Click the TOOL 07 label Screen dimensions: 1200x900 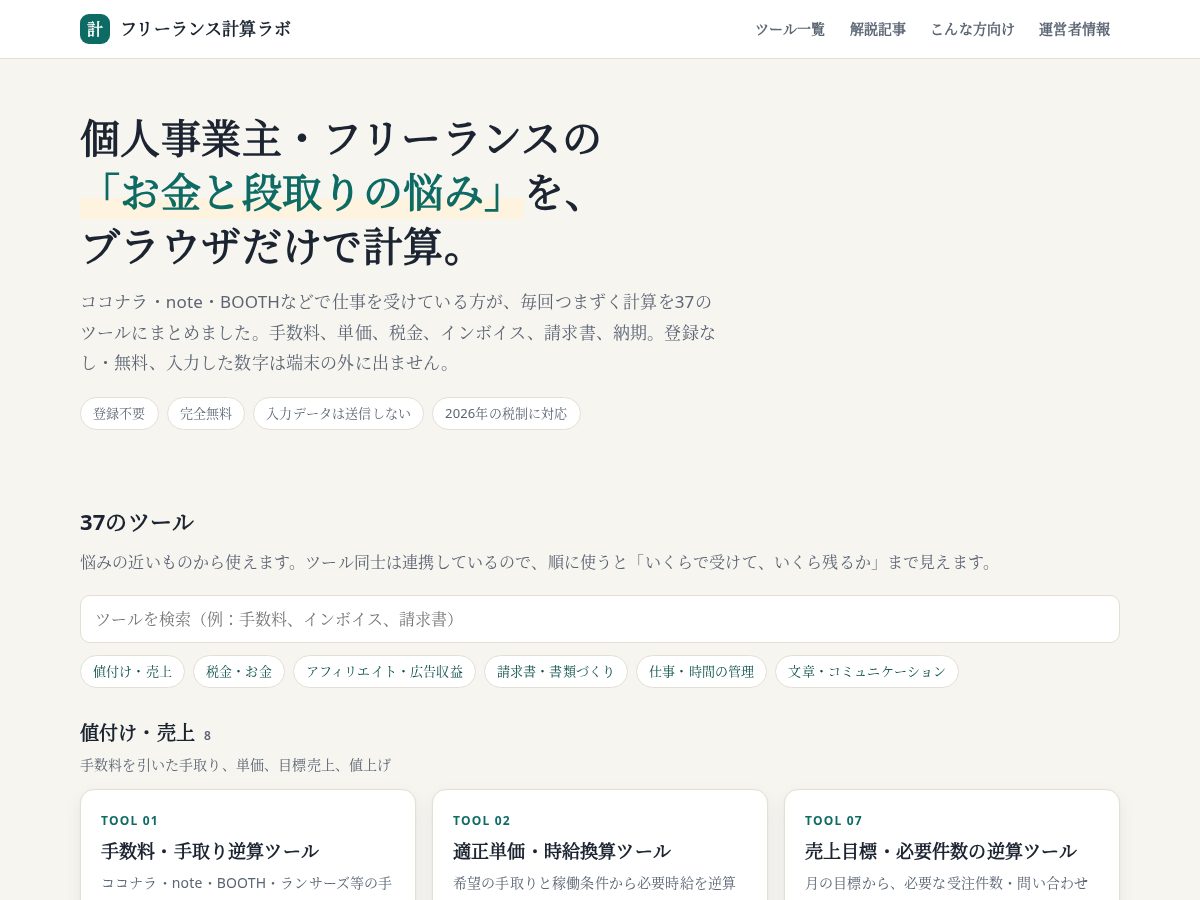[x=834, y=820]
